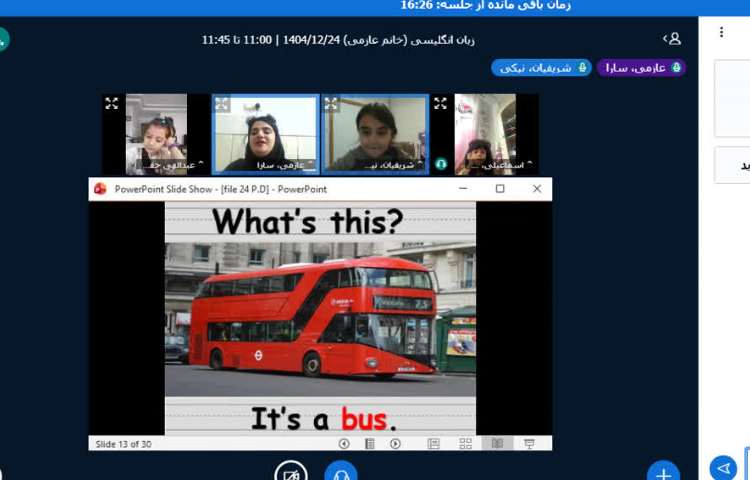Select the عارمی، سارا speaker chip
The width and height of the screenshot is (750, 480).
pyautogui.click(x=641, y=68)
